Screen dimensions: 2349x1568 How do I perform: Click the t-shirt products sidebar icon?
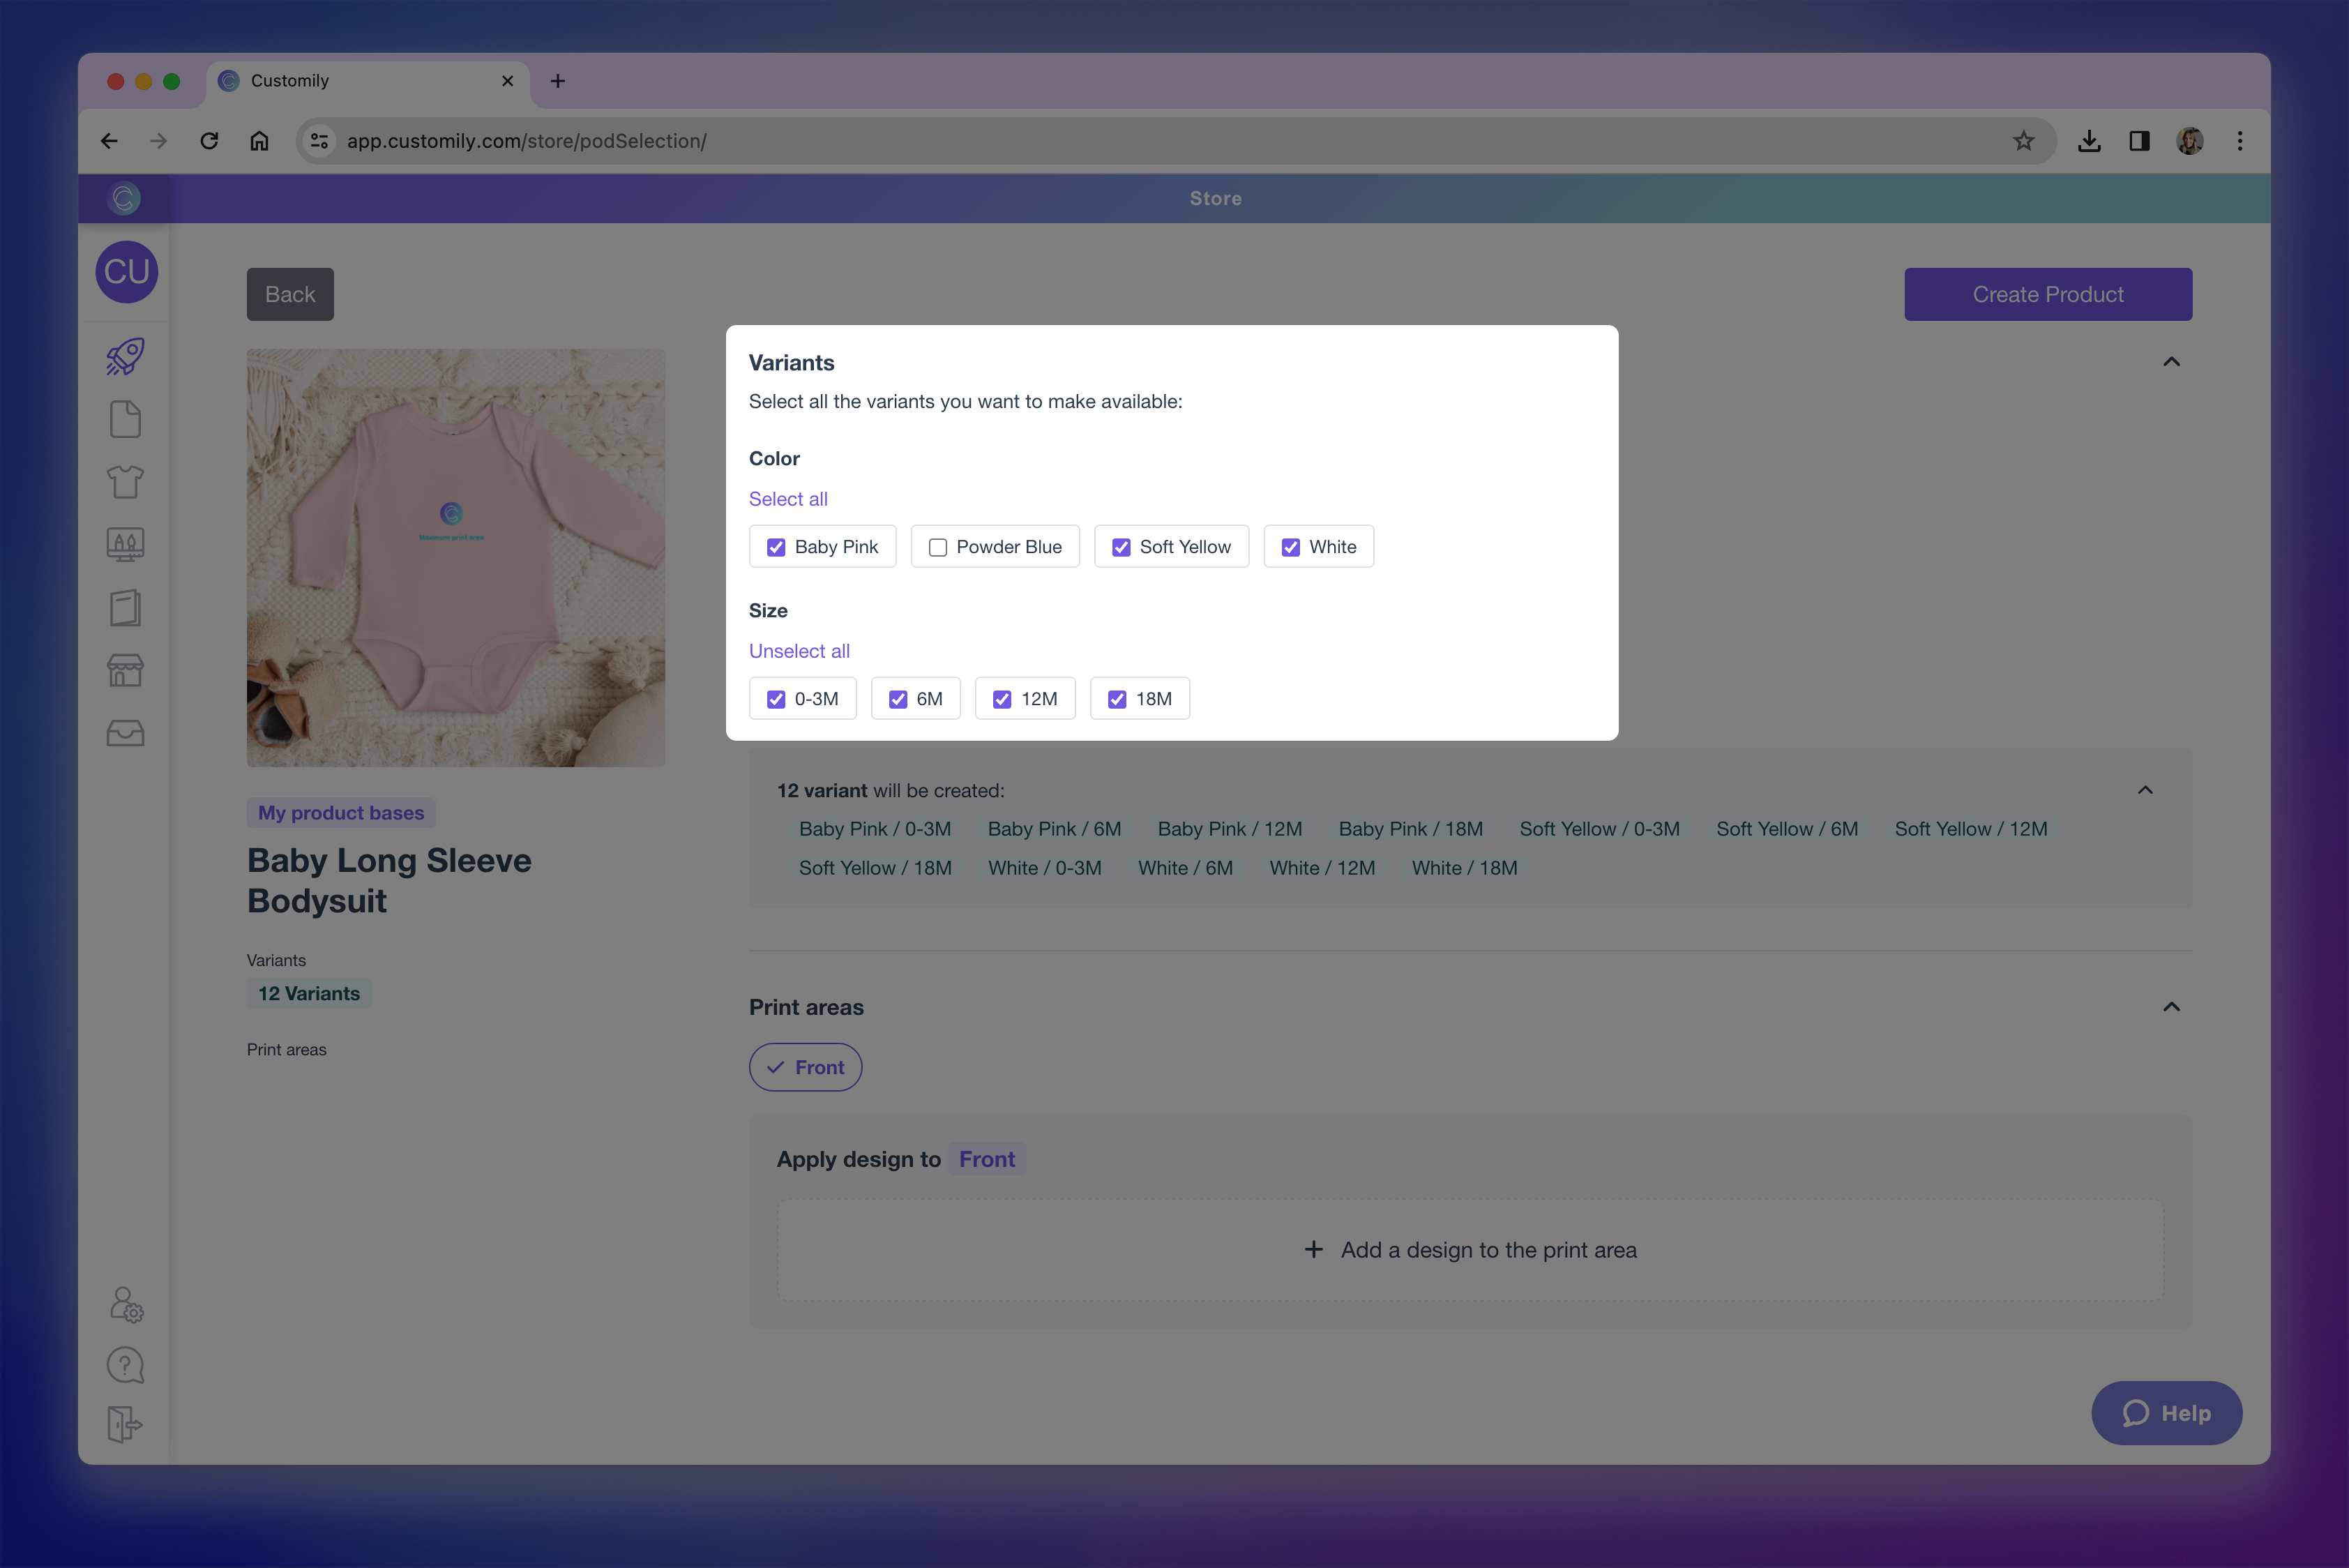point(125,482)
